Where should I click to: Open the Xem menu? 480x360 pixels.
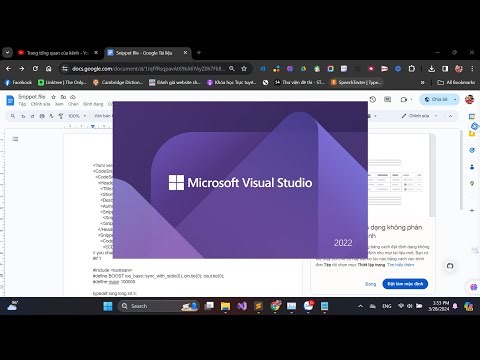click(59, 104)
